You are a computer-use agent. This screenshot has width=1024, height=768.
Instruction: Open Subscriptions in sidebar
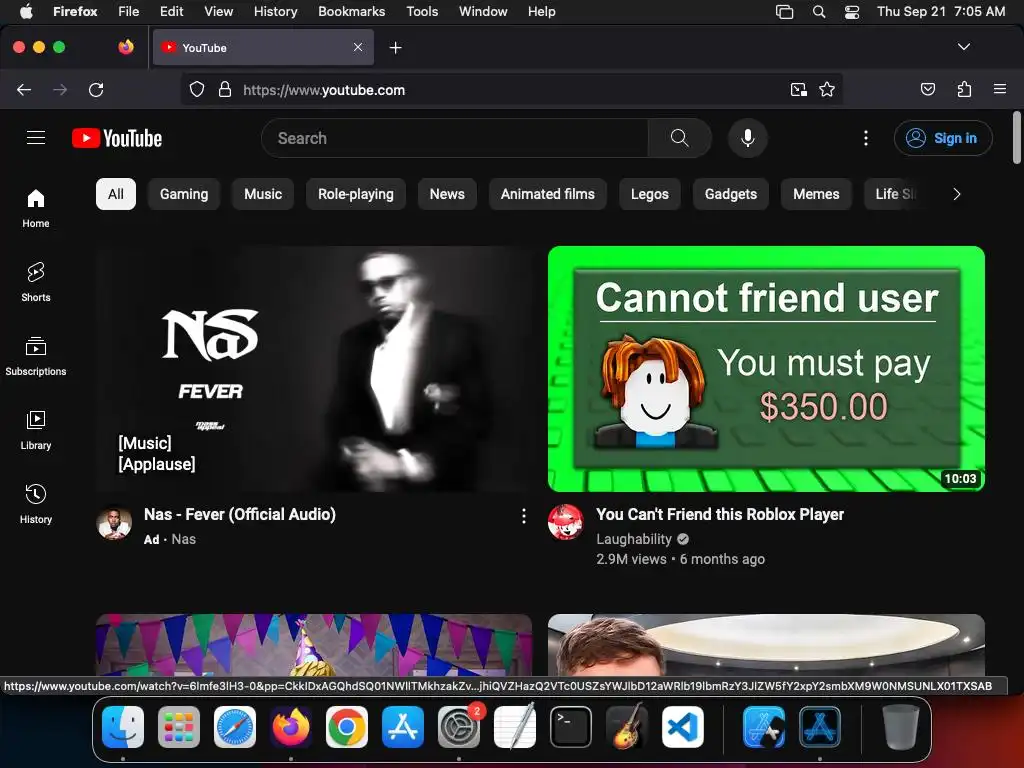click(x=36, y=356)
